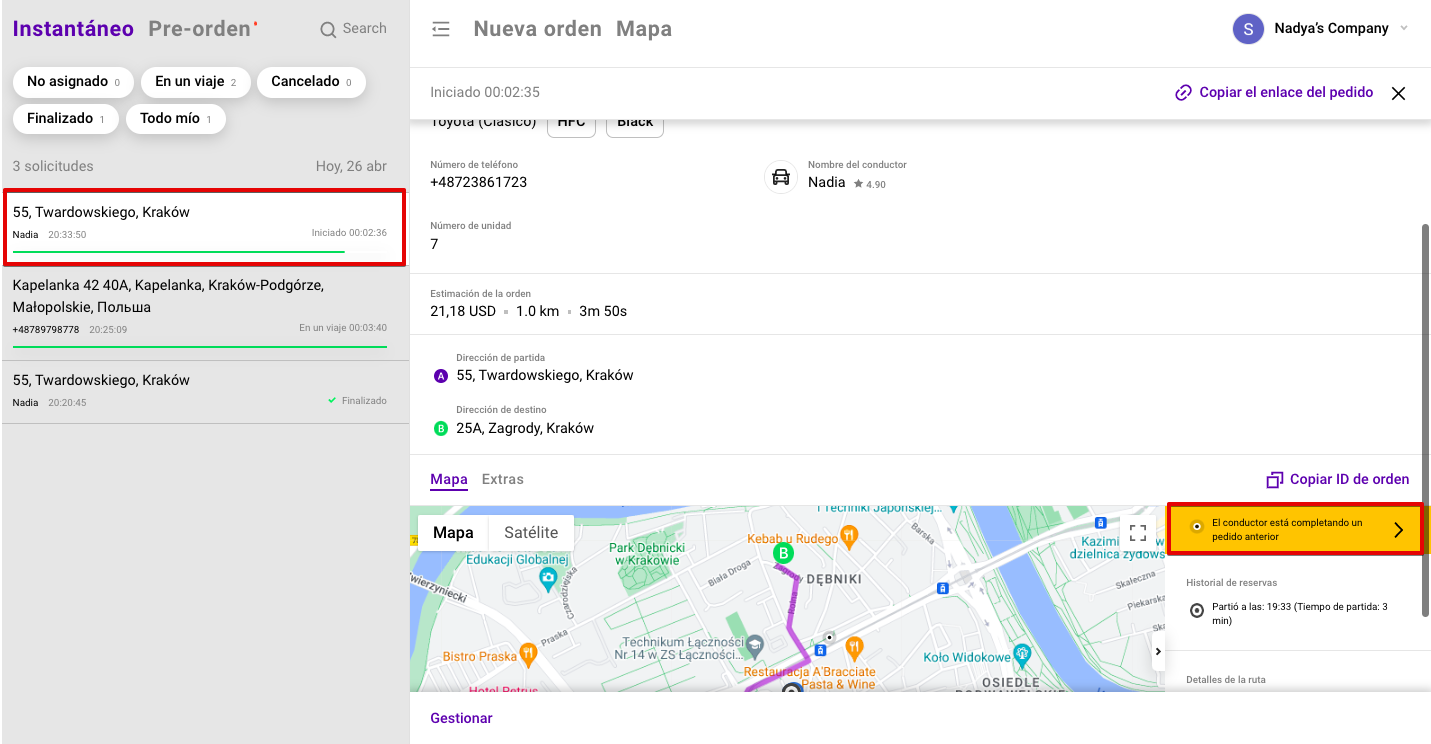Click destination address 25A, Zagrody, Kraków
This screenshot has width=1431, height=744.
(525, 428)
